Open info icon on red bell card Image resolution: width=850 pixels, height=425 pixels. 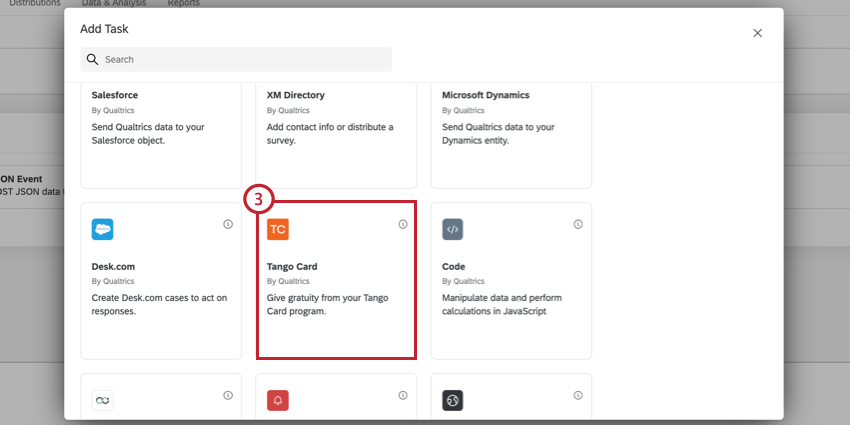[x=403, y=395]
